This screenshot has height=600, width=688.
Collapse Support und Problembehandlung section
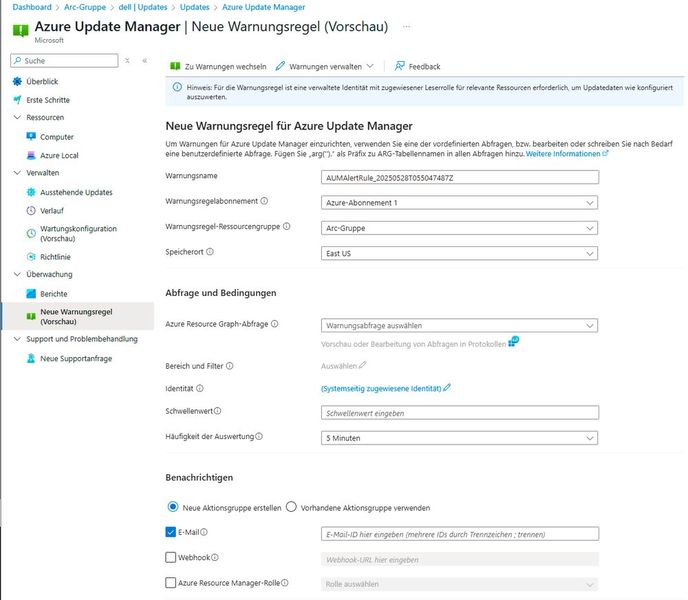[x=17, y=339]
